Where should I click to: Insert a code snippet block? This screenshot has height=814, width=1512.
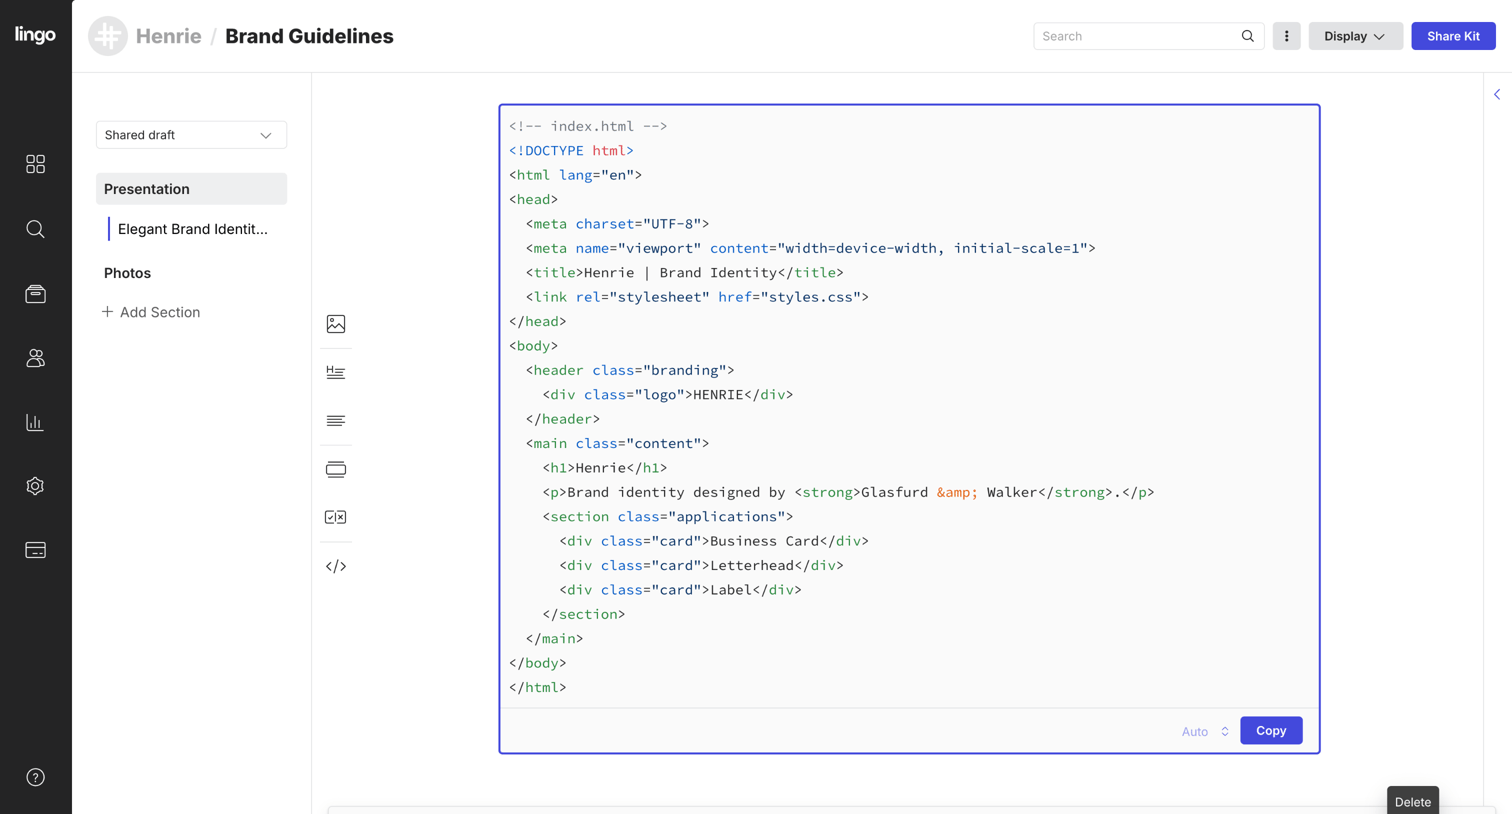pyautogui.click(x=336, y=566)
